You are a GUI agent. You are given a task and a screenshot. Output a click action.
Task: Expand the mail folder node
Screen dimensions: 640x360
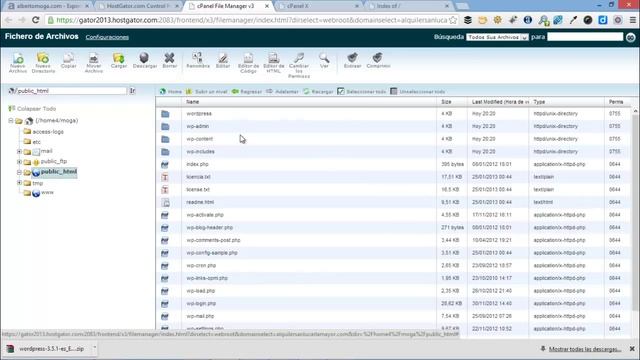click(x=19, y=151)
